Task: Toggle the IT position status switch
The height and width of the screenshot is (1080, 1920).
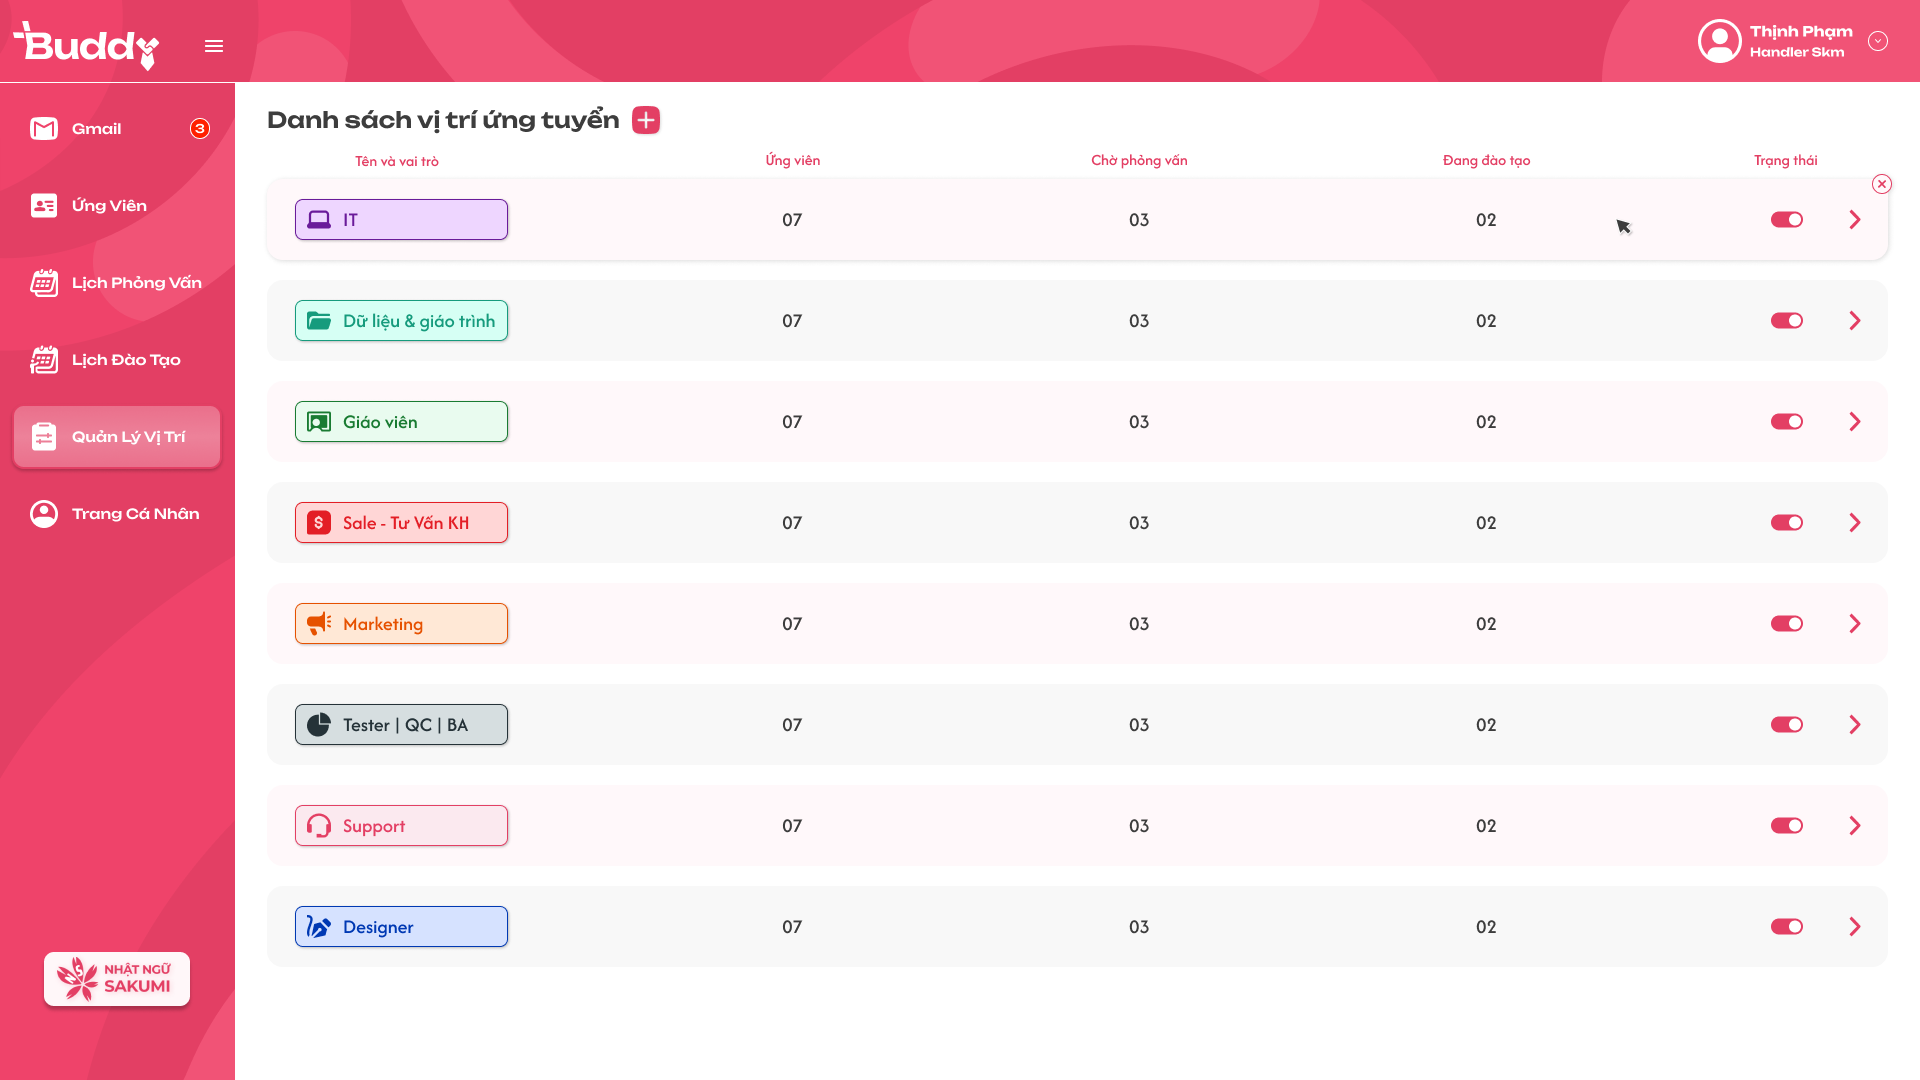Action: (x=1786, y=220)
